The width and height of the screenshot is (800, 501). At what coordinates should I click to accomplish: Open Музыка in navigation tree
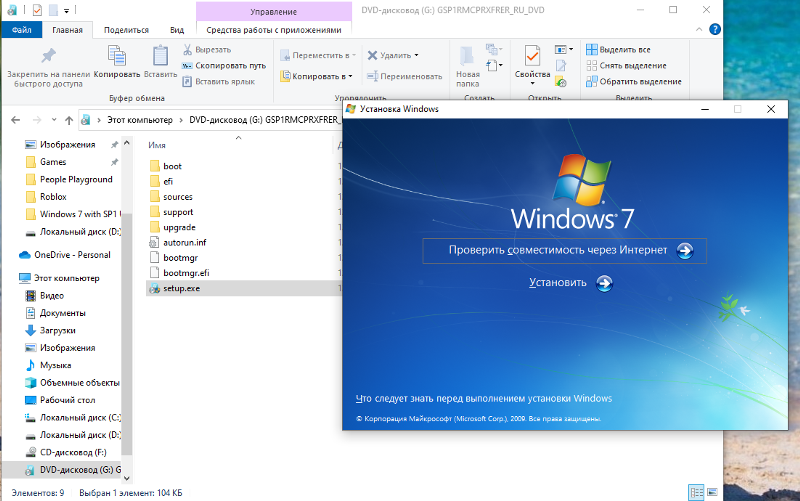(x=55, y=365)
